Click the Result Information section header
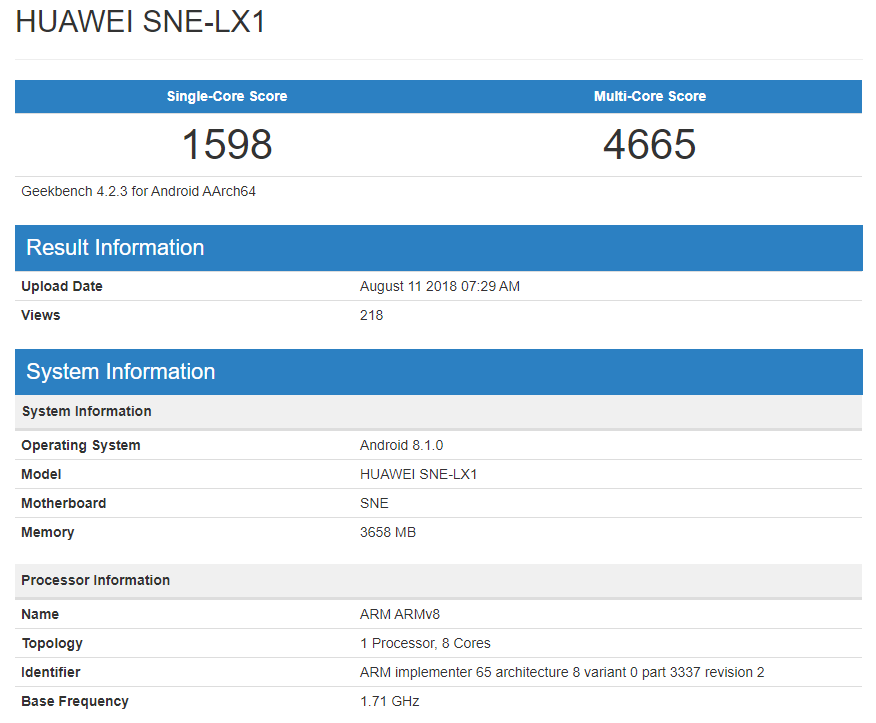This screenshot has height=723, width=876. tap(439, 248)
